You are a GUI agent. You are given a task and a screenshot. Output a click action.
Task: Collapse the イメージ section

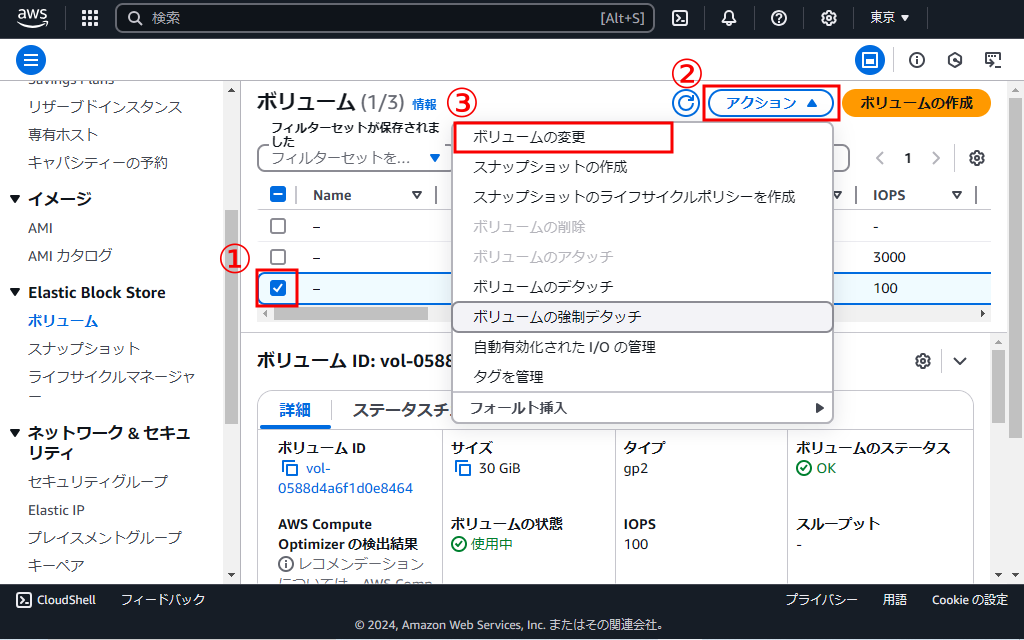pyautogui.click(x=15, y=199)
